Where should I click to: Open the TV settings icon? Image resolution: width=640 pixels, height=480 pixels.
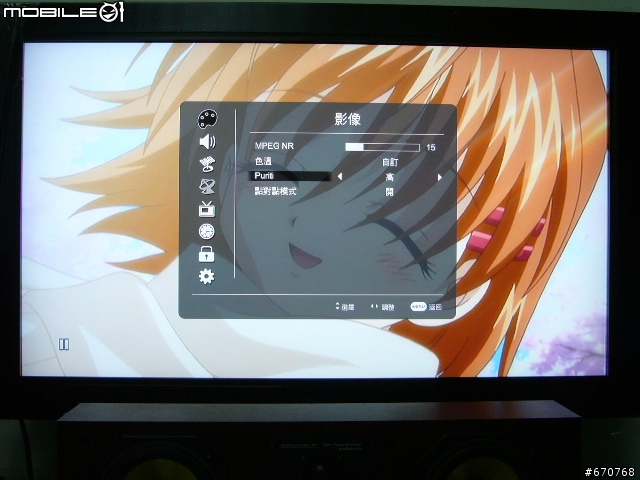click(x=207, y=209)
